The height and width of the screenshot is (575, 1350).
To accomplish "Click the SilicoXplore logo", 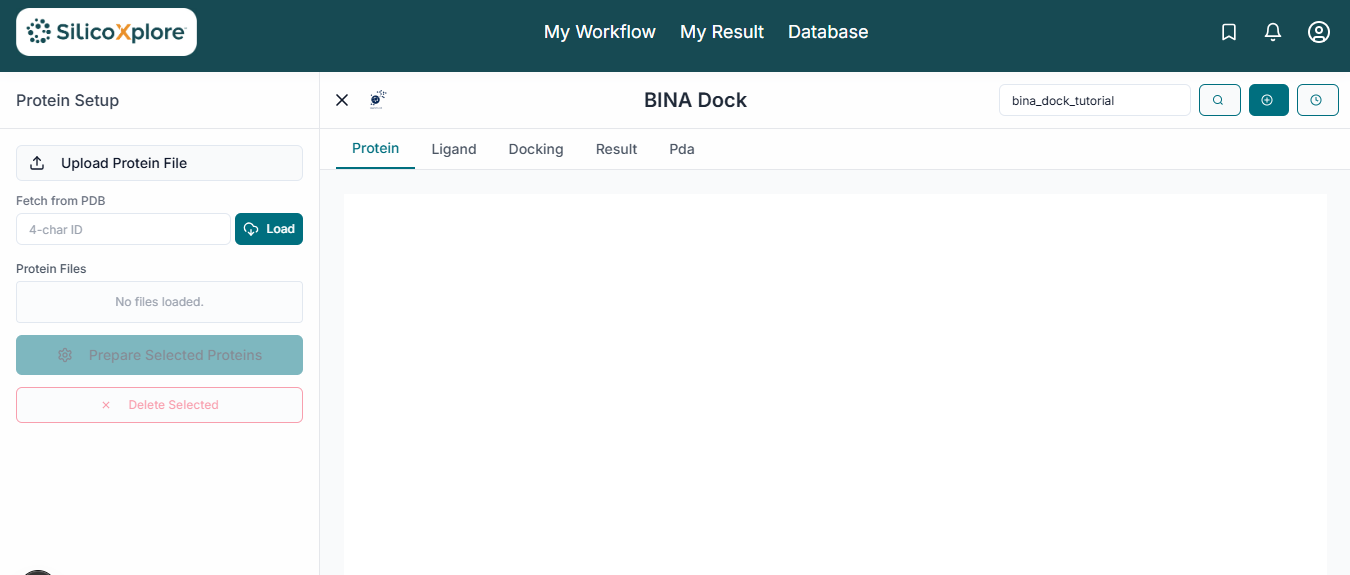I will click(106, 32).
